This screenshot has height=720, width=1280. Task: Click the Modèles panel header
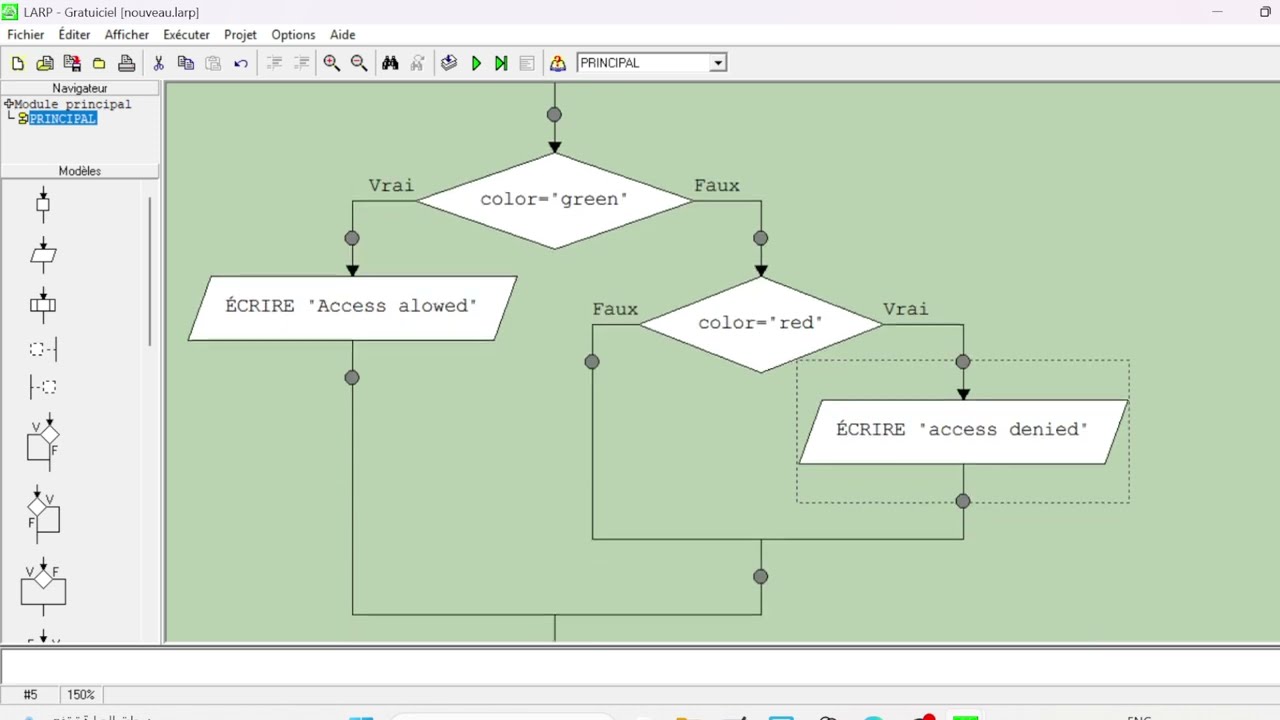(x=80, y=171)
